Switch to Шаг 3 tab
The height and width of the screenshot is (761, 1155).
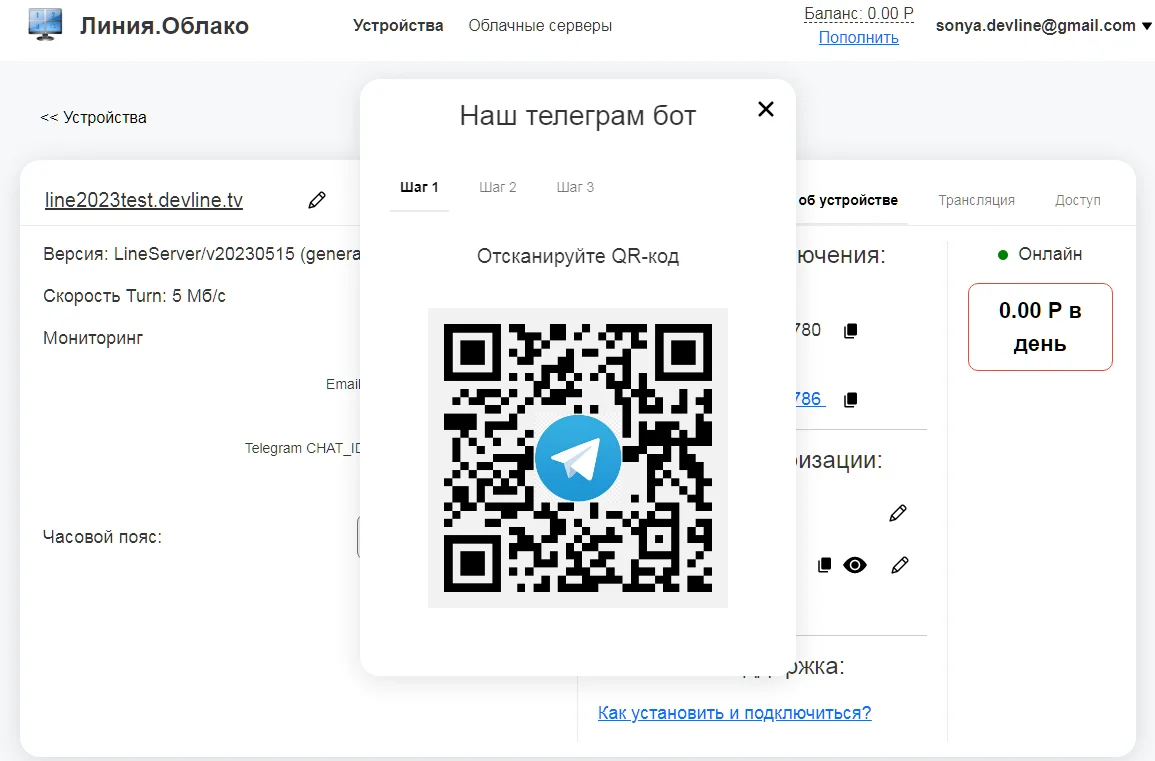point(575,187)
